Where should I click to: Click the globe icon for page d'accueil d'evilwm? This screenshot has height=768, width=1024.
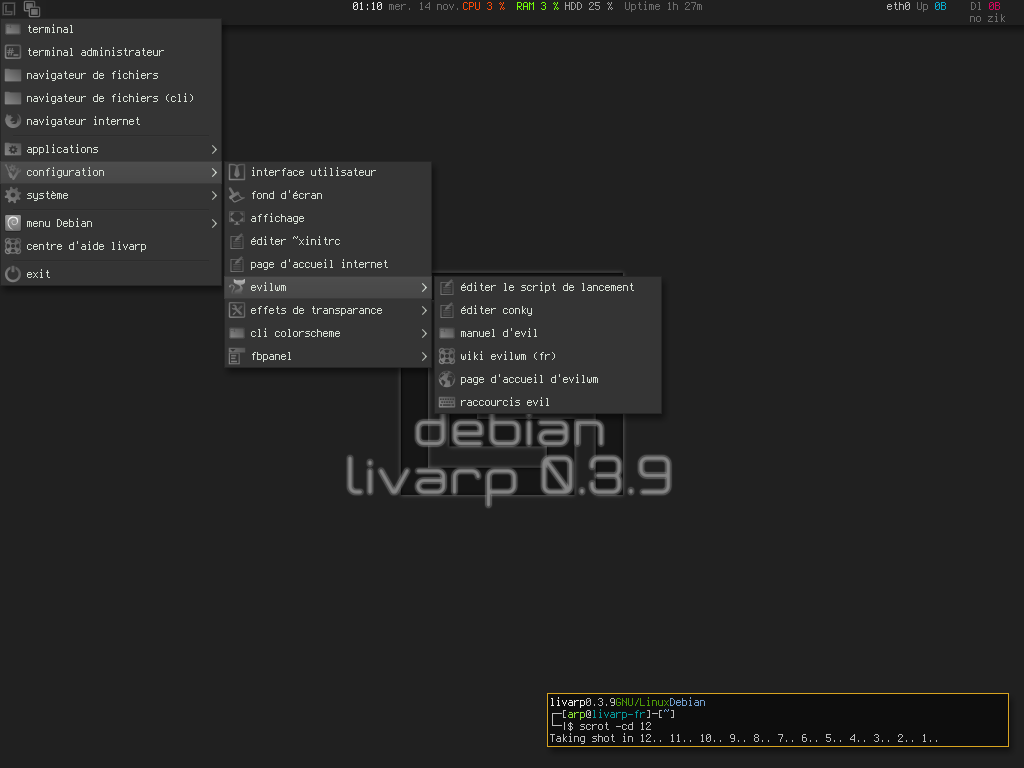[x=447, y=379]
